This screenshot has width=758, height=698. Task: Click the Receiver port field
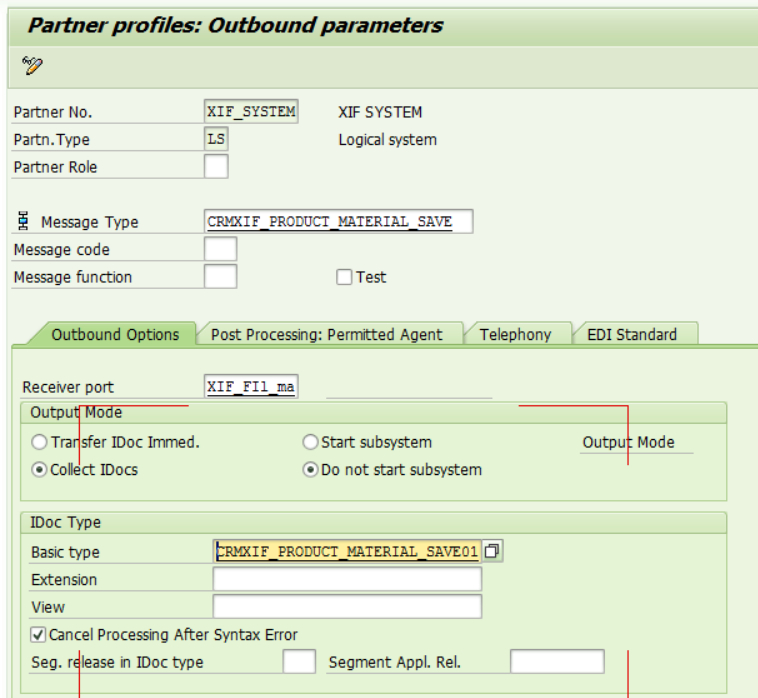coord(251,387)
